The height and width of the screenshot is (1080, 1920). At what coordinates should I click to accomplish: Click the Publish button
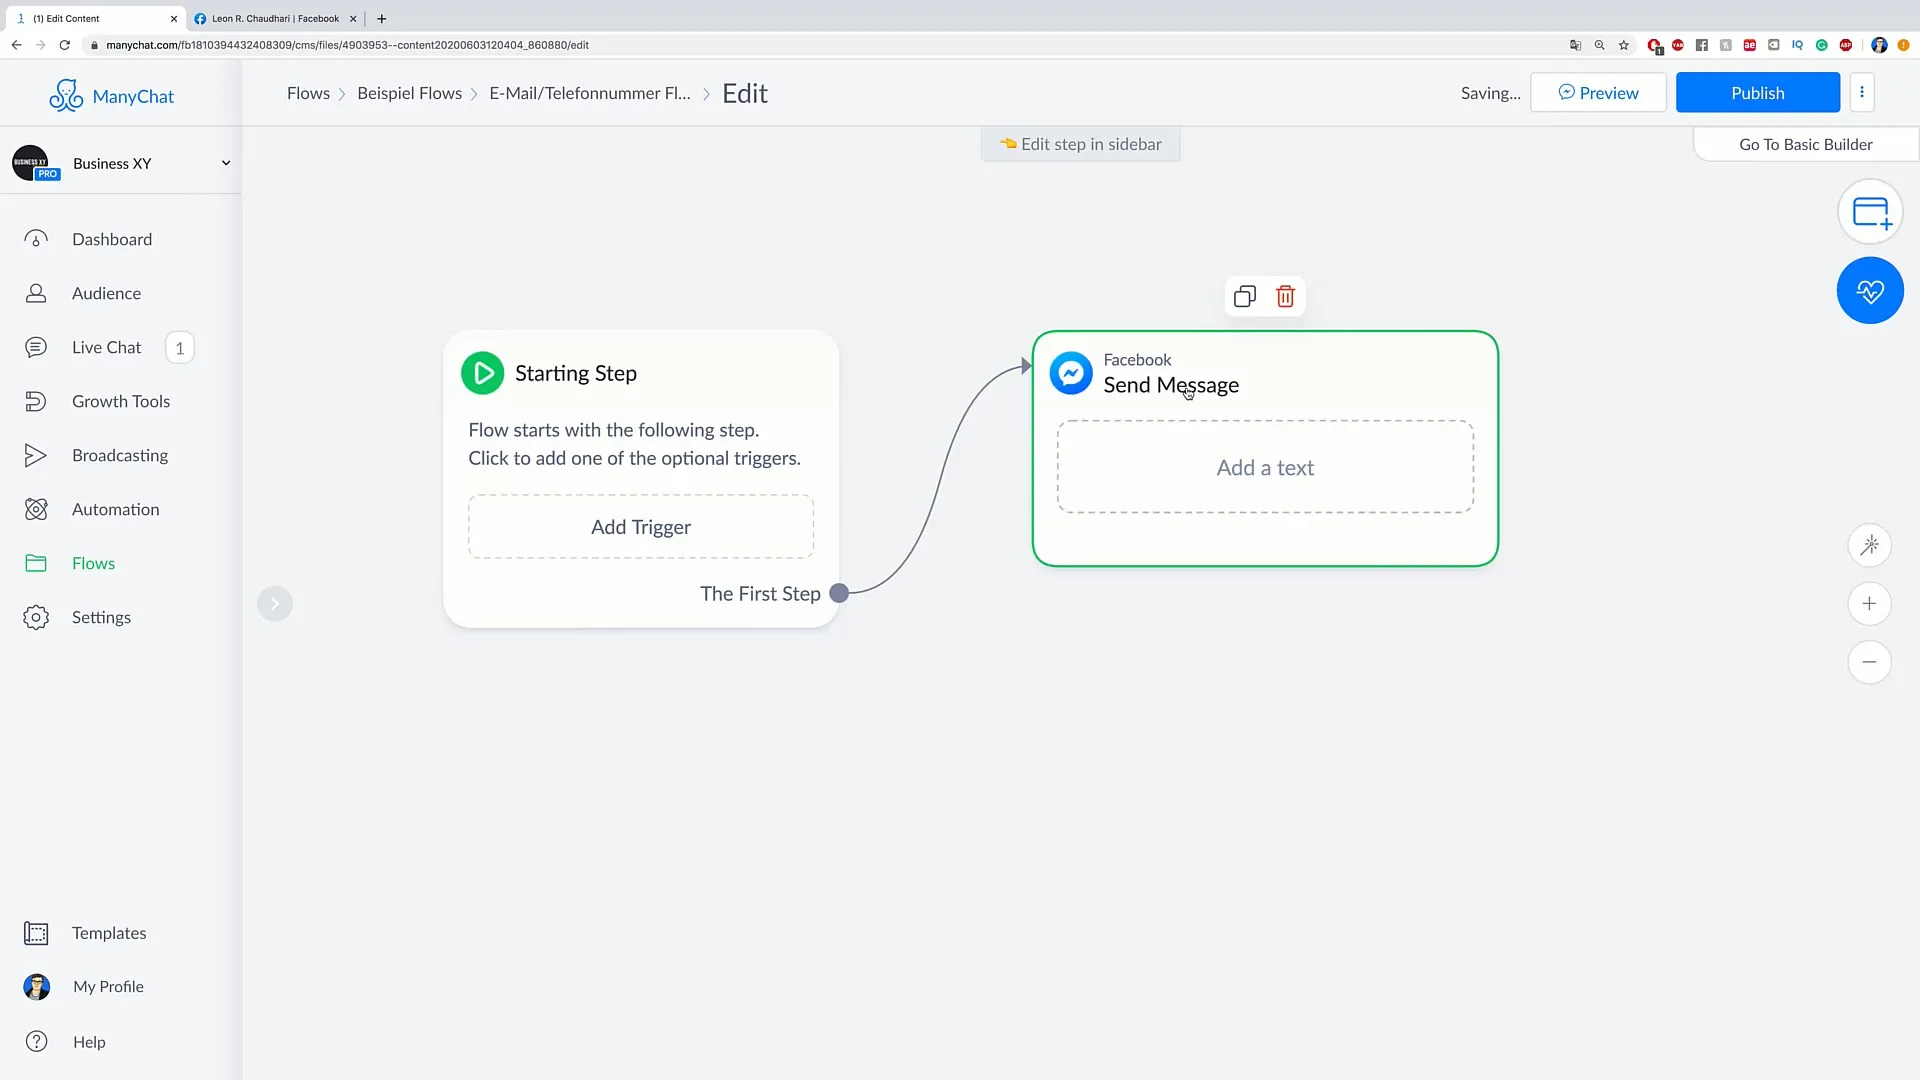point(1758,92)
